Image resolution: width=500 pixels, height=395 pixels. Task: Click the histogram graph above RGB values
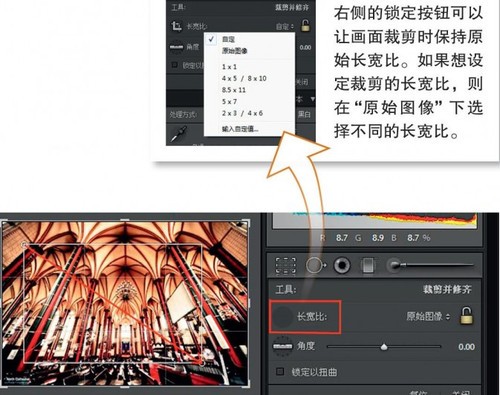375,220
